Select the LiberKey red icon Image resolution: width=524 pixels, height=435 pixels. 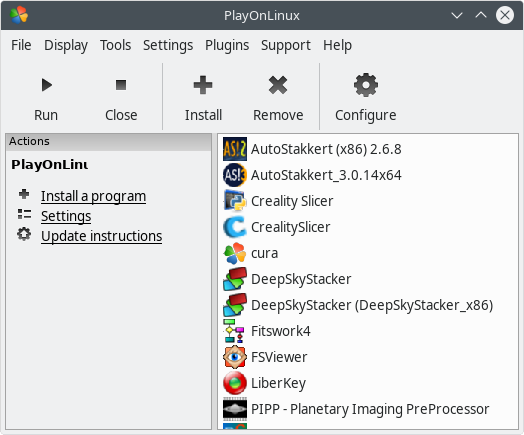click(235, 383)
